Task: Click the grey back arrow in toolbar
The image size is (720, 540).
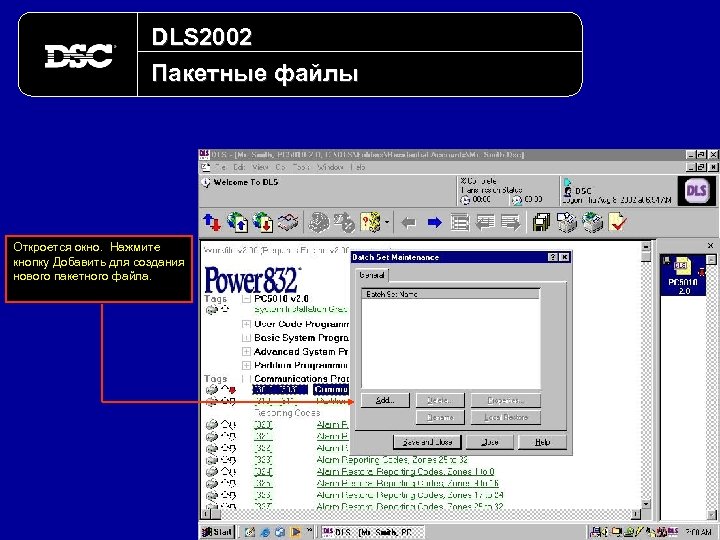Action: [408, 223]
